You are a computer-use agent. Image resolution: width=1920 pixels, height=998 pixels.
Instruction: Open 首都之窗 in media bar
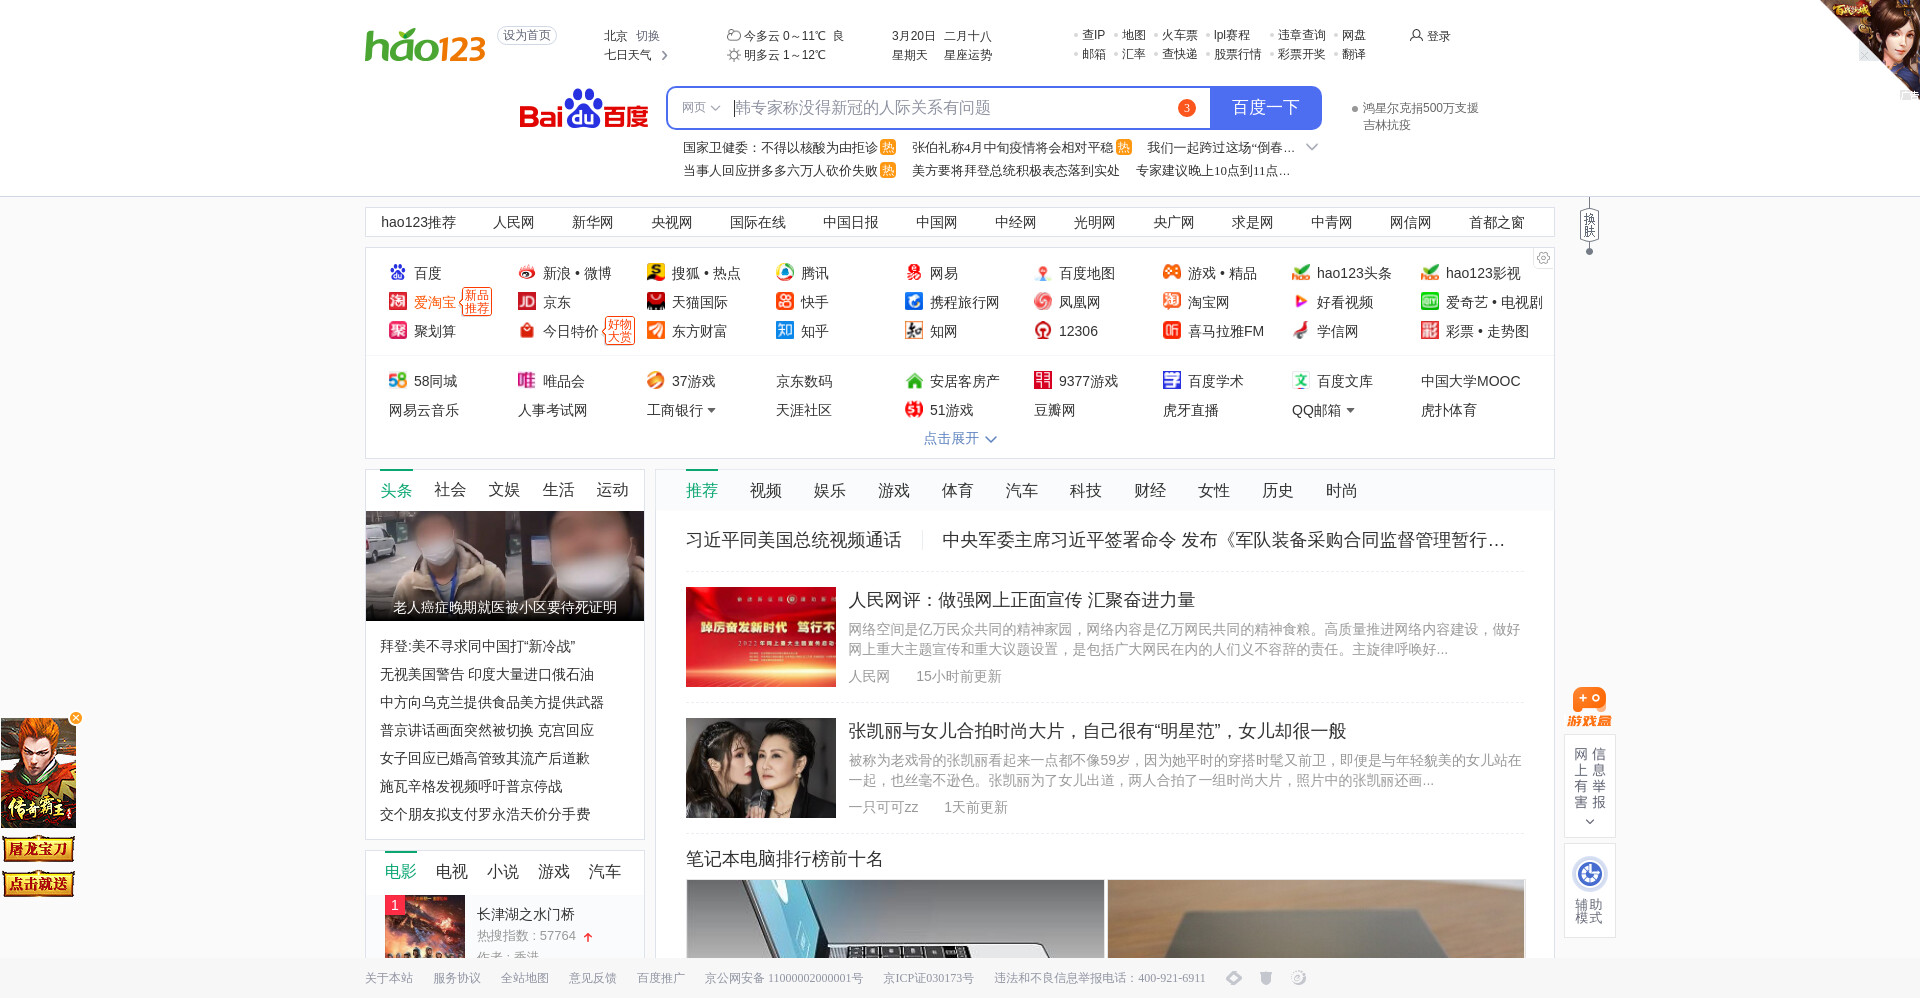click(1497, 222)
